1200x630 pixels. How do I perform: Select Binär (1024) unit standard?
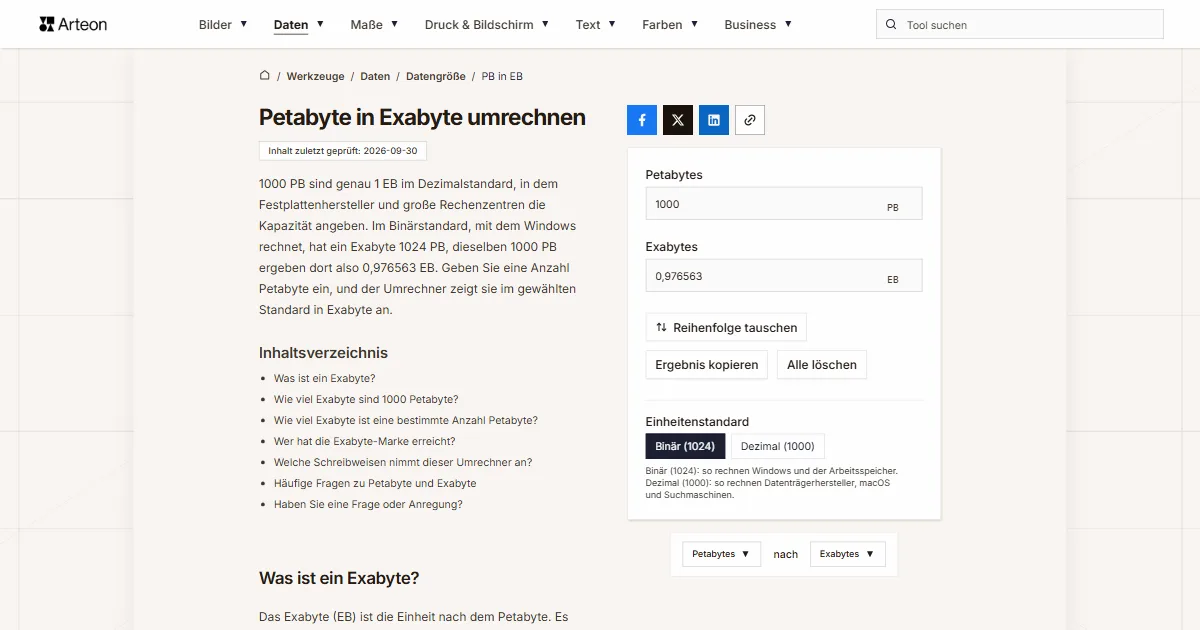pyautogui.click(x=685, y=446)
